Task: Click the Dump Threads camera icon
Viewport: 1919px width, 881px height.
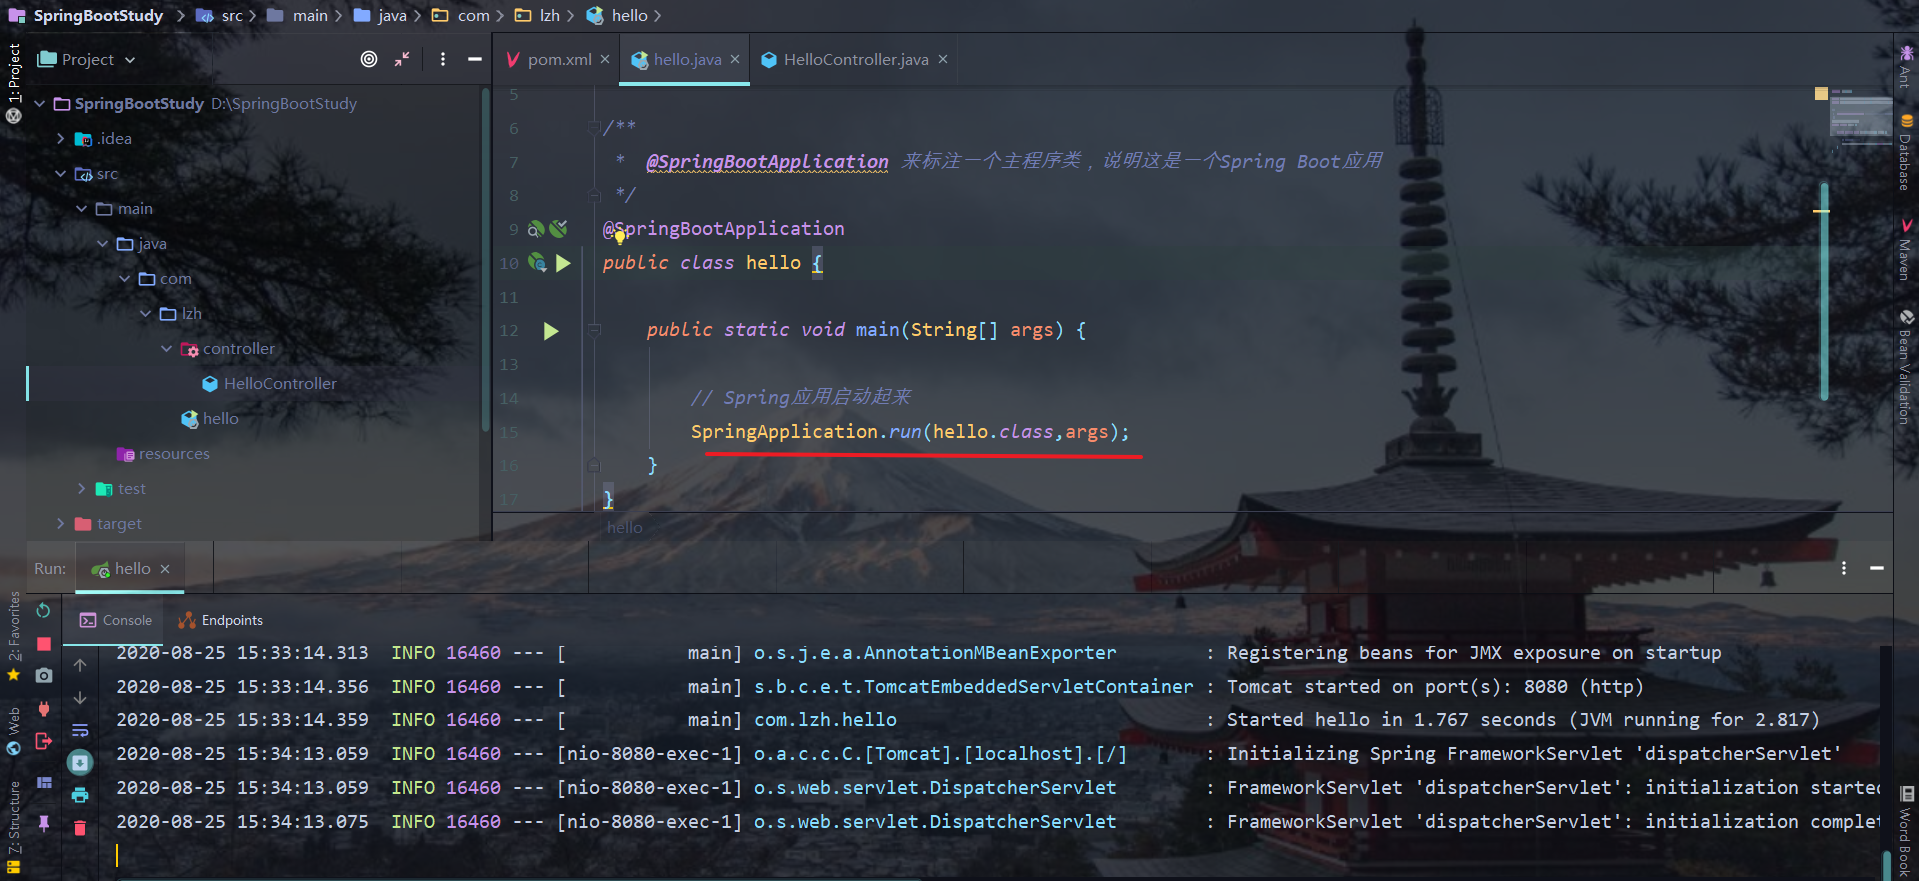Action: tap(43, 676)
